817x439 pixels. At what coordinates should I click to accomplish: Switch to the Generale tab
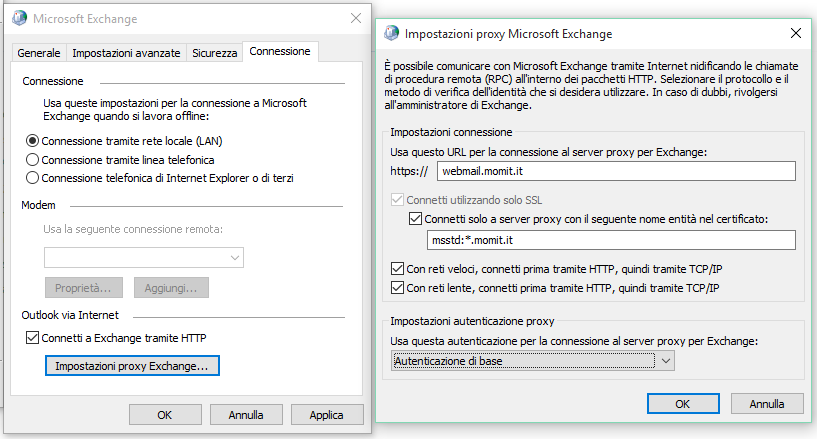coord(39,52)
